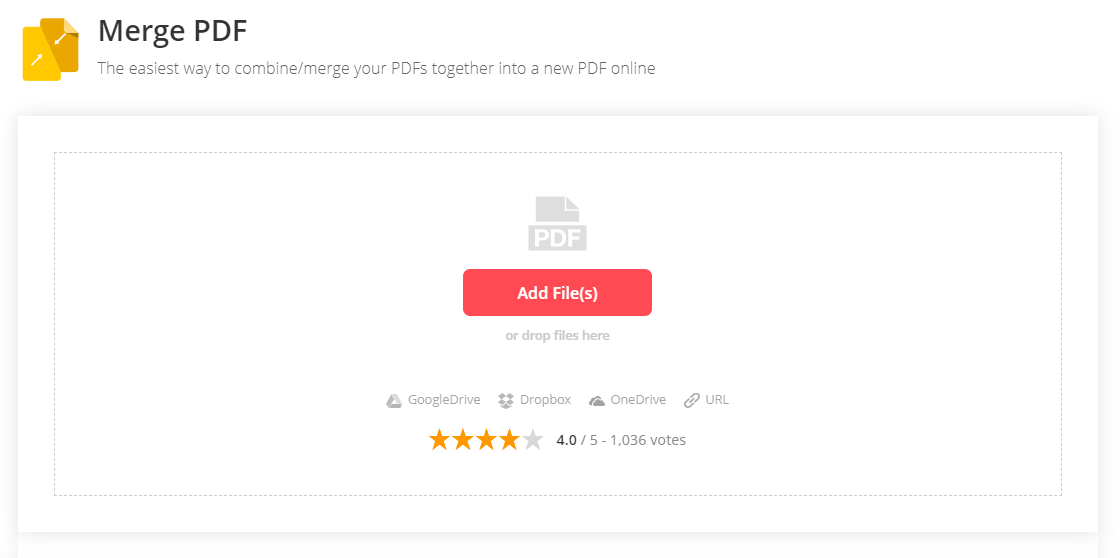Click the Dropbox box icon
The image size is (1120, 558).
pos(506,401)
